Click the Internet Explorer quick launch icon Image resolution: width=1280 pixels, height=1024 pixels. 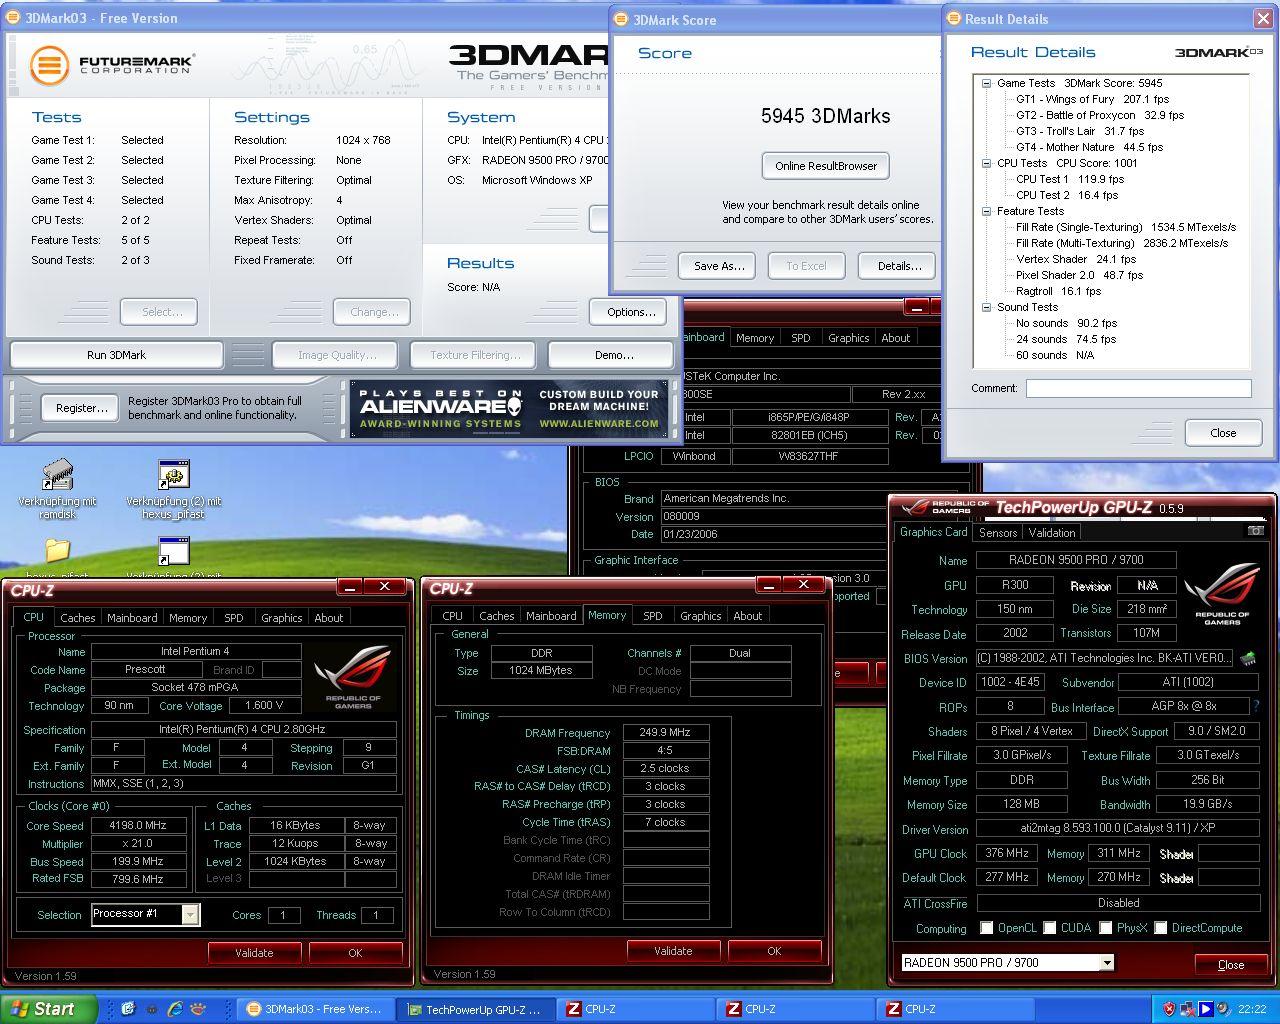click(x=175, y=1009)
